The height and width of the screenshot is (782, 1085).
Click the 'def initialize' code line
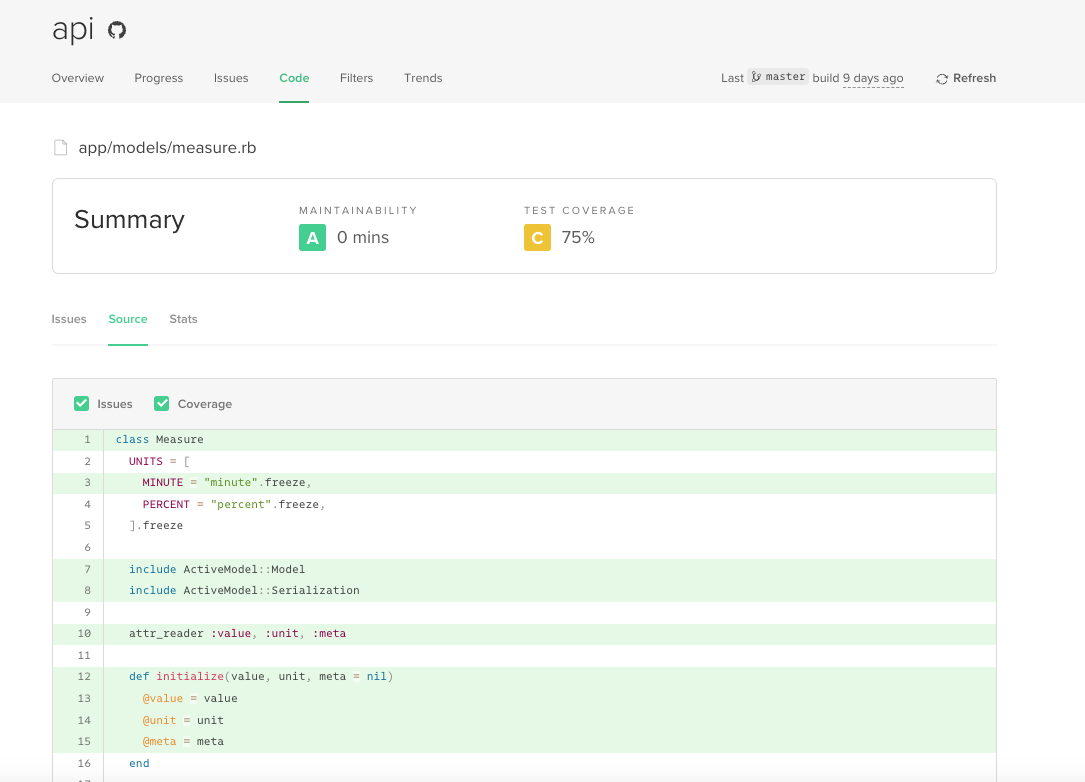click(261, 676)
